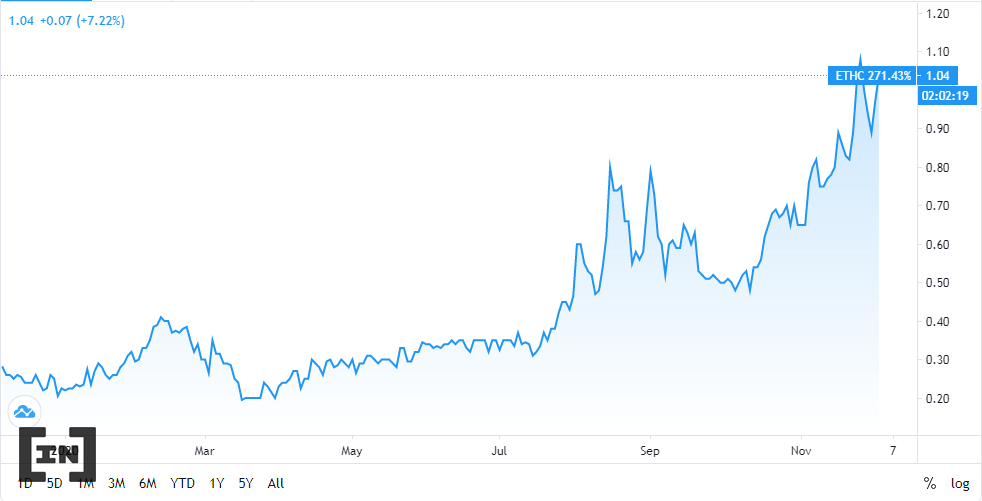Select the YTD time range

(x=183, y=483)
